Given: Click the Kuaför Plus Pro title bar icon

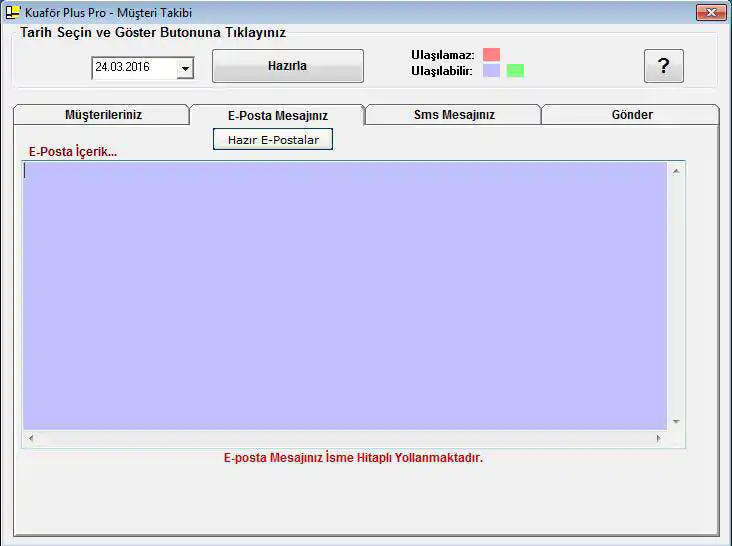Looking at the screenshot, I should pos(12,13).
